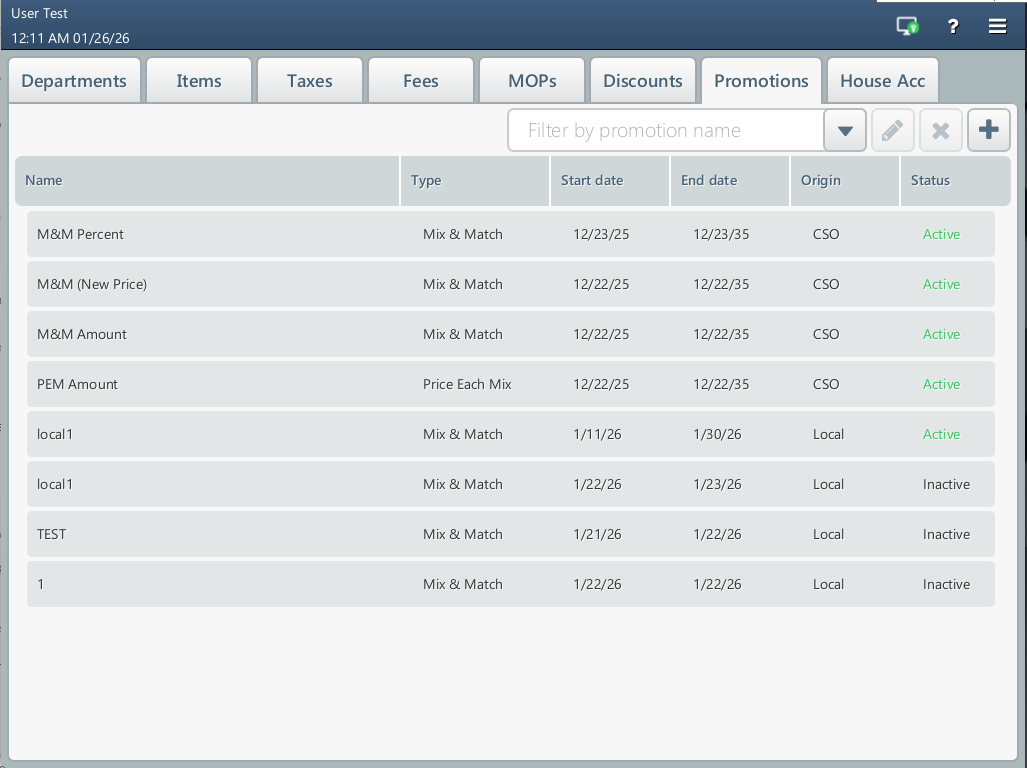Expand the promotion filter dropdown arrow
The image size is (1027, 768).
(x=845, y=131)
